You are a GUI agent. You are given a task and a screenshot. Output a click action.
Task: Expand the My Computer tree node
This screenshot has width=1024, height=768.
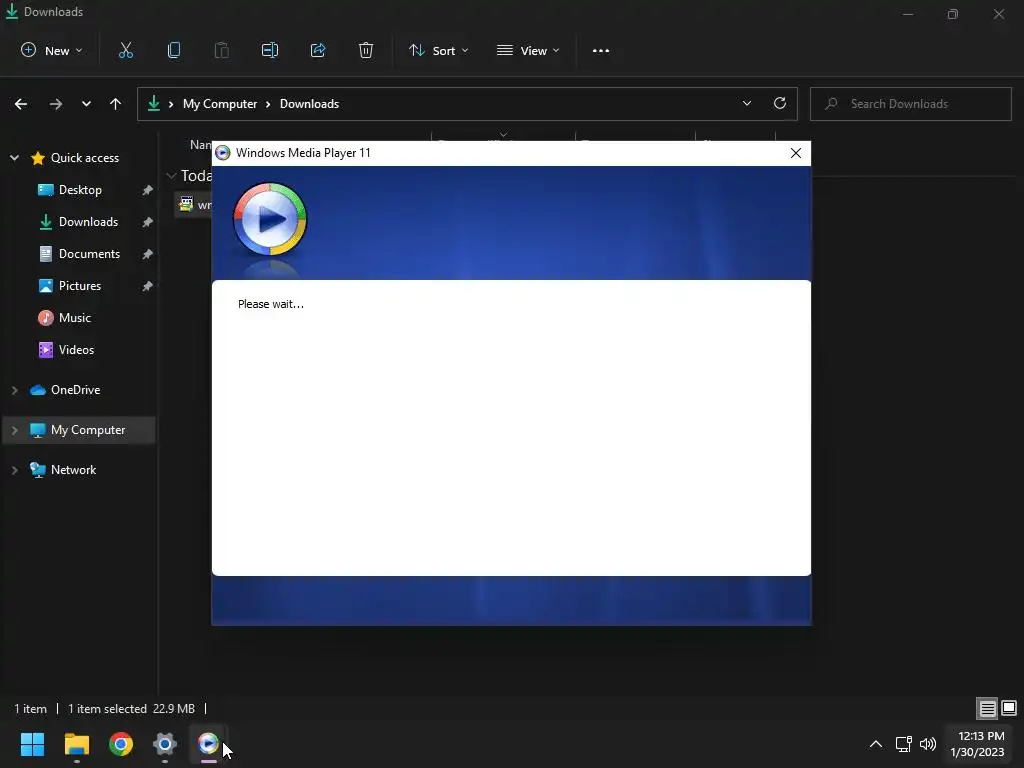pyautogui.click(x=14, y=430)
